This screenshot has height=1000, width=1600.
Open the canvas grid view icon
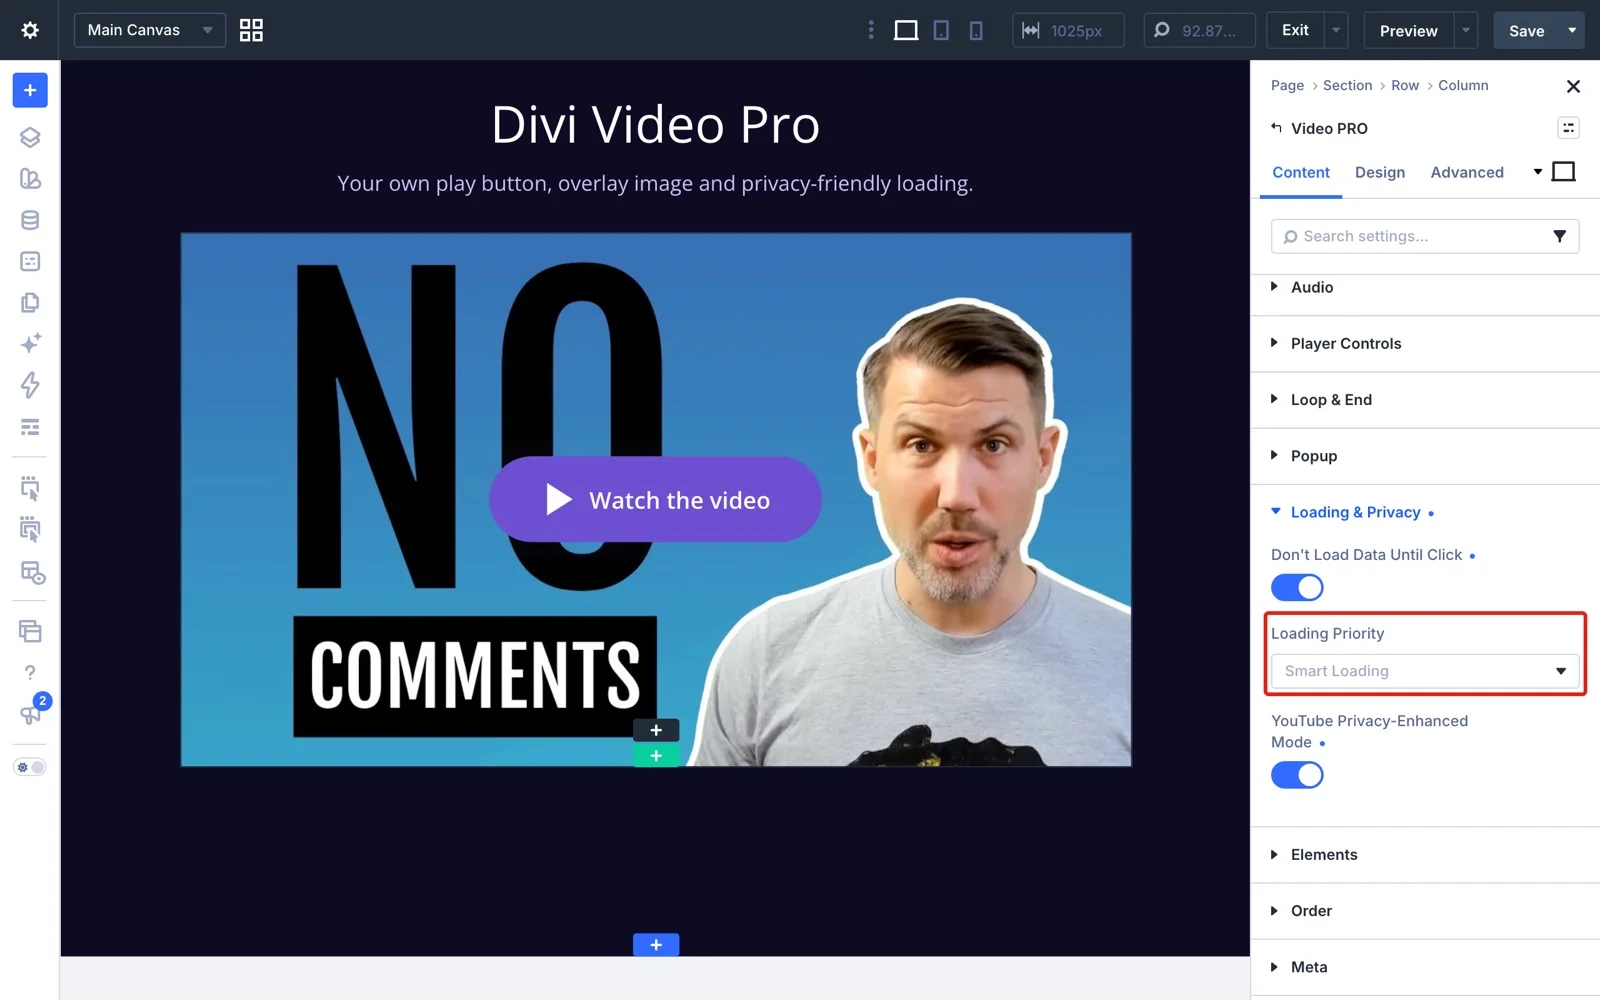251,30
